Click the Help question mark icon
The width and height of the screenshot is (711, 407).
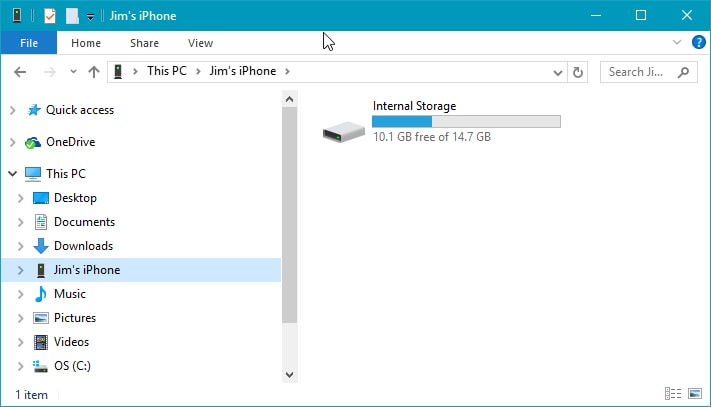699,43
